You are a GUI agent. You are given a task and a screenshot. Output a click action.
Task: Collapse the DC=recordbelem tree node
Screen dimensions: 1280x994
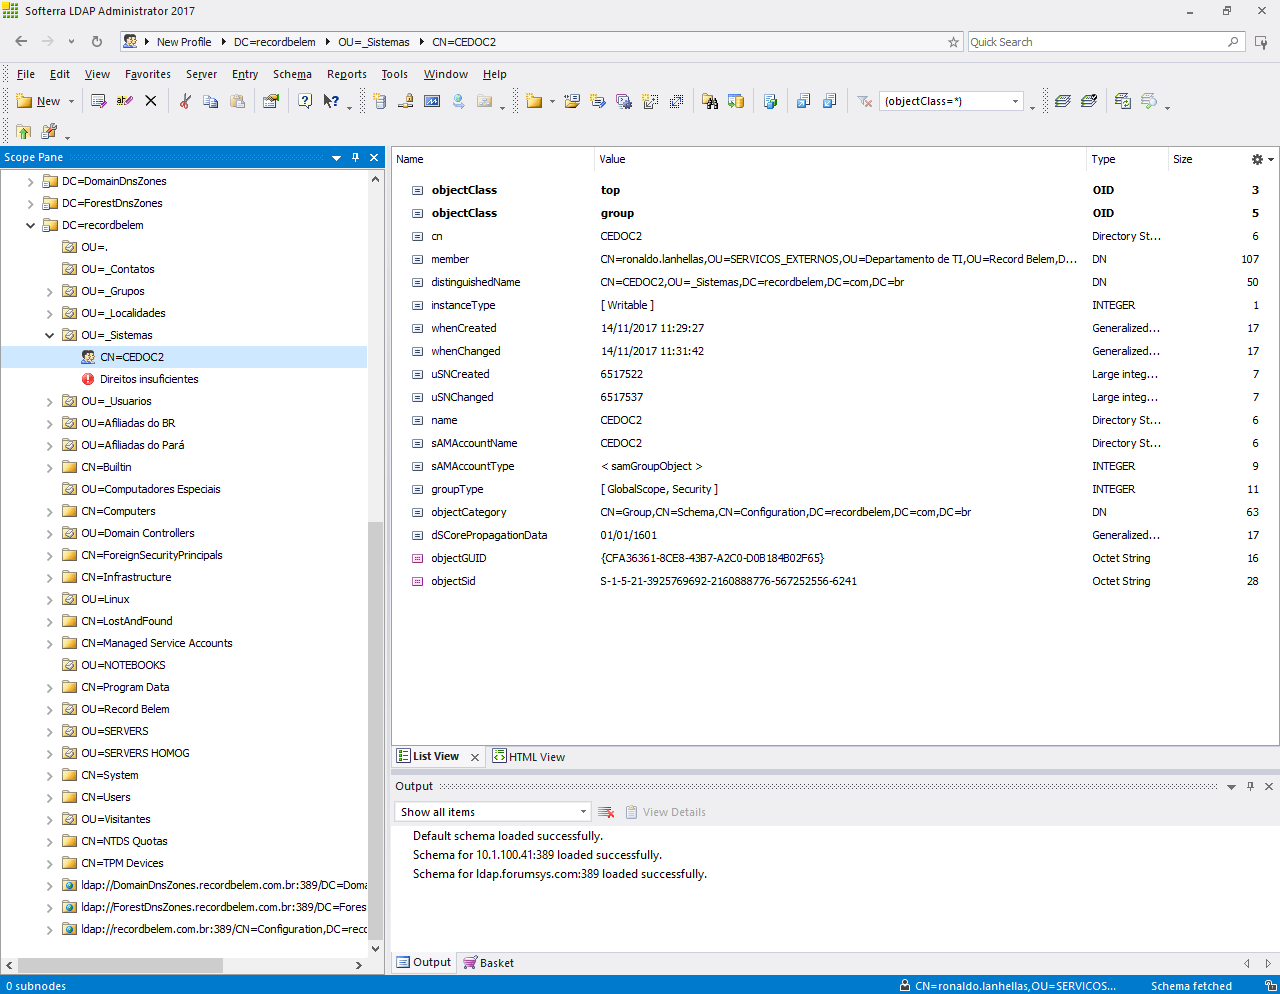coord(30,225)
